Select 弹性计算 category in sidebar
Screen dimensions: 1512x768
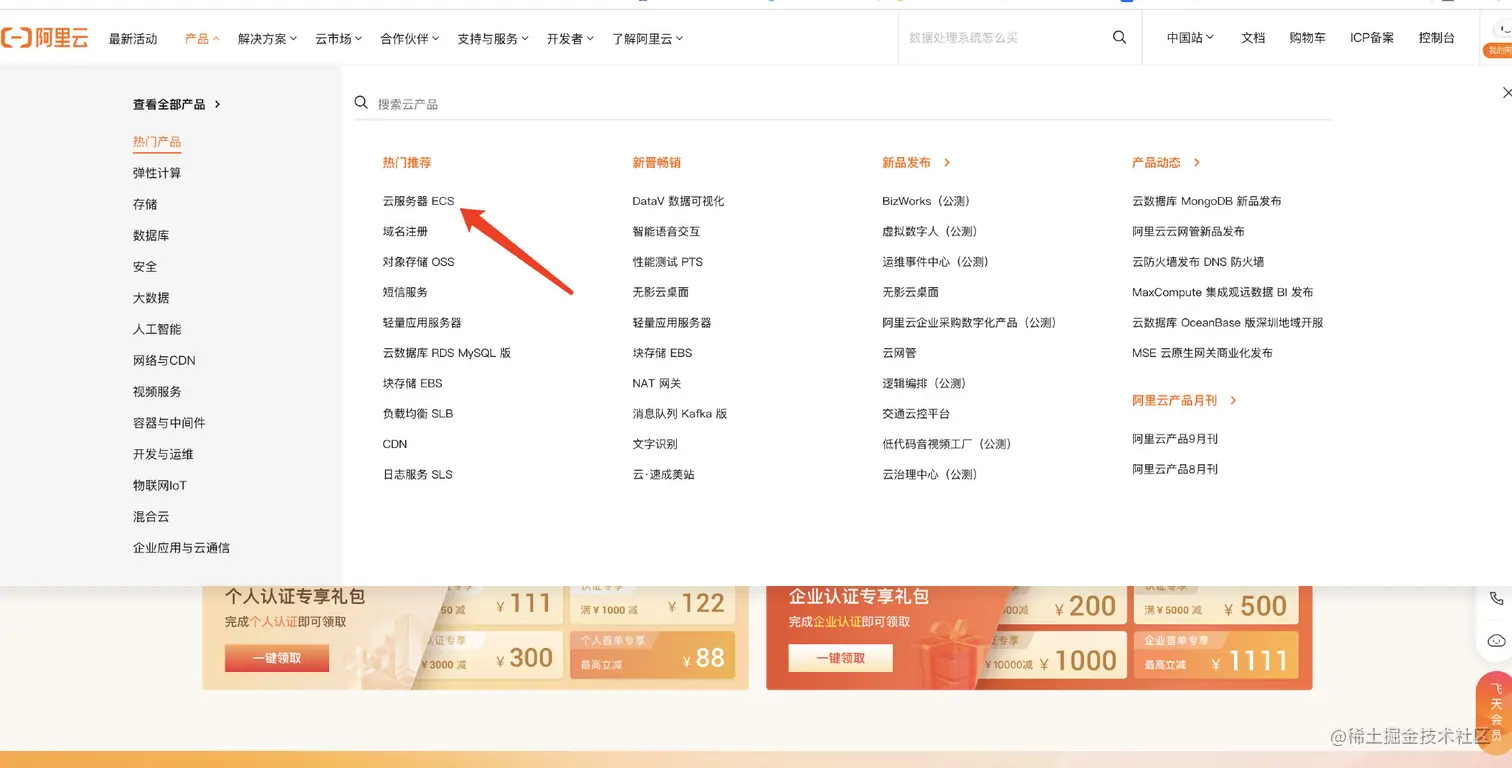click(157, 173)
